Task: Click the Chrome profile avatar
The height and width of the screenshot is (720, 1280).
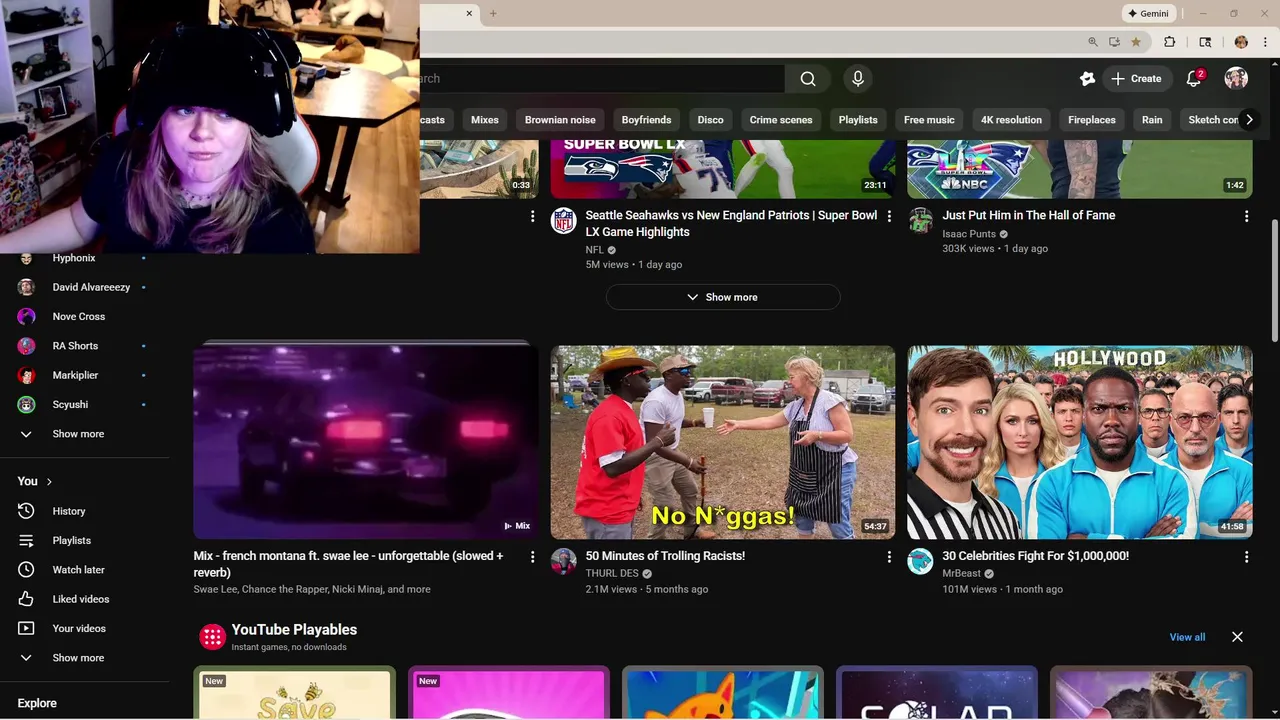Action: pyautogui.click(x=1241, y=42)
